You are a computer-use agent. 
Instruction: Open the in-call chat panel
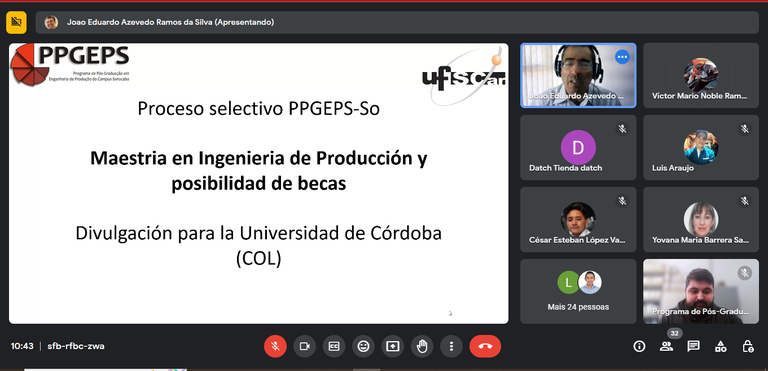(x=693, y=346)
